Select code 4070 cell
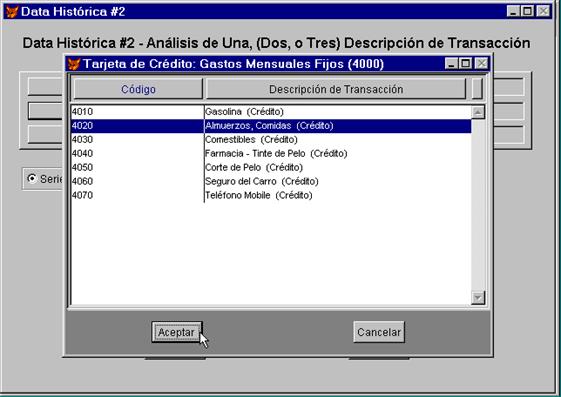This screenshot has width=561, height=397. click(137, 195)
